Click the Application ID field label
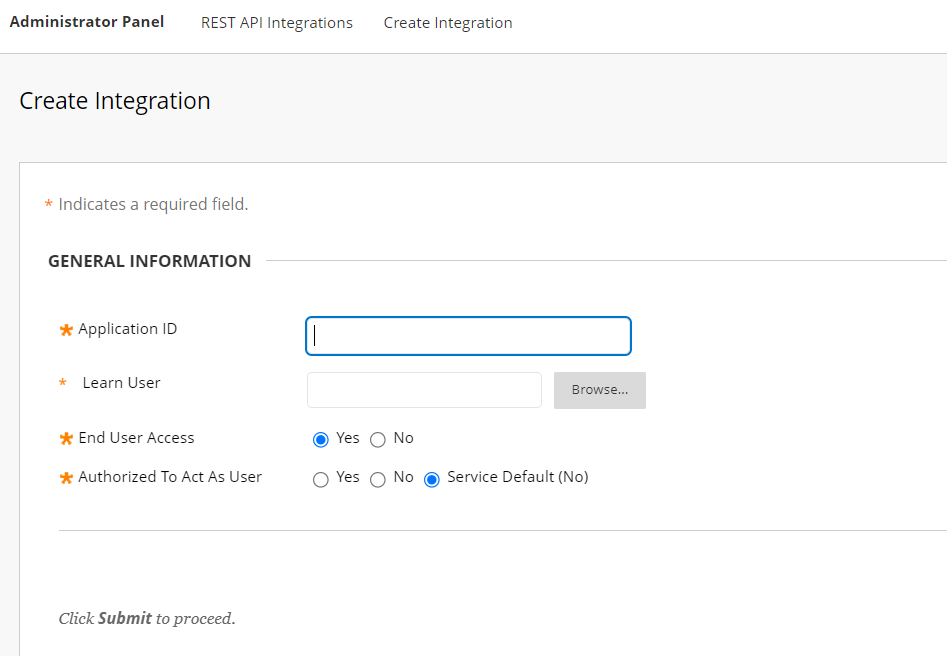The height and width of the screenshot is (656, 947). click(127, 329)
